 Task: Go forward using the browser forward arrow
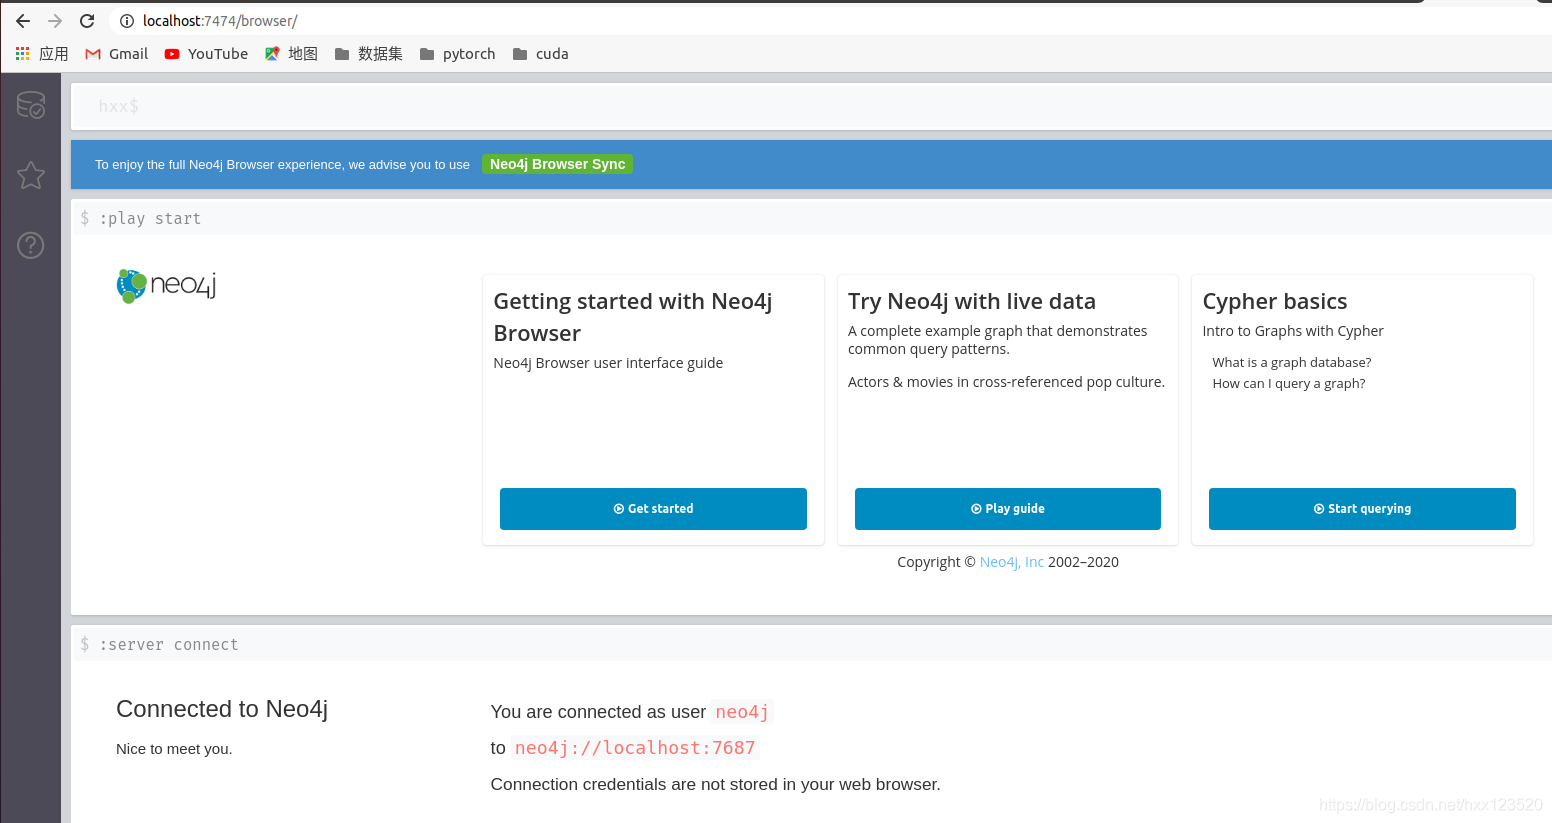pyautogui.click(x=55, y=21)
